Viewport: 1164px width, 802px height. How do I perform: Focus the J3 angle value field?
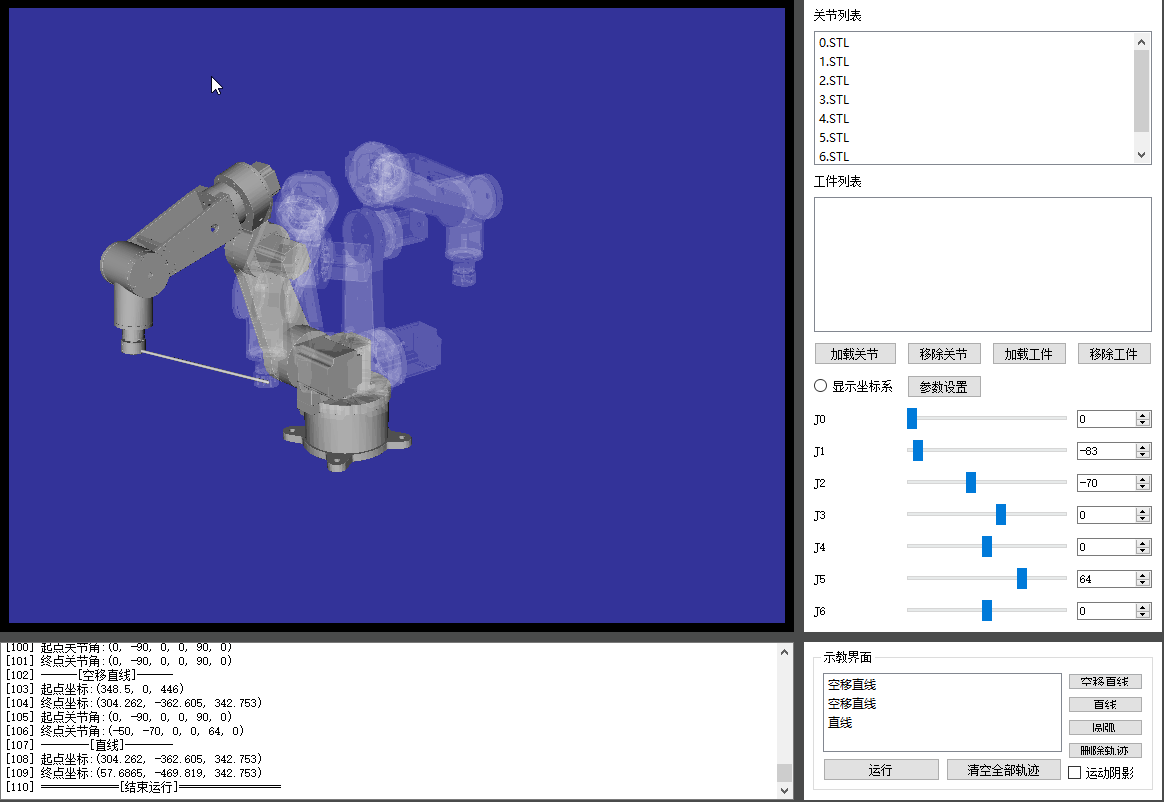[x=1106, y=515]
